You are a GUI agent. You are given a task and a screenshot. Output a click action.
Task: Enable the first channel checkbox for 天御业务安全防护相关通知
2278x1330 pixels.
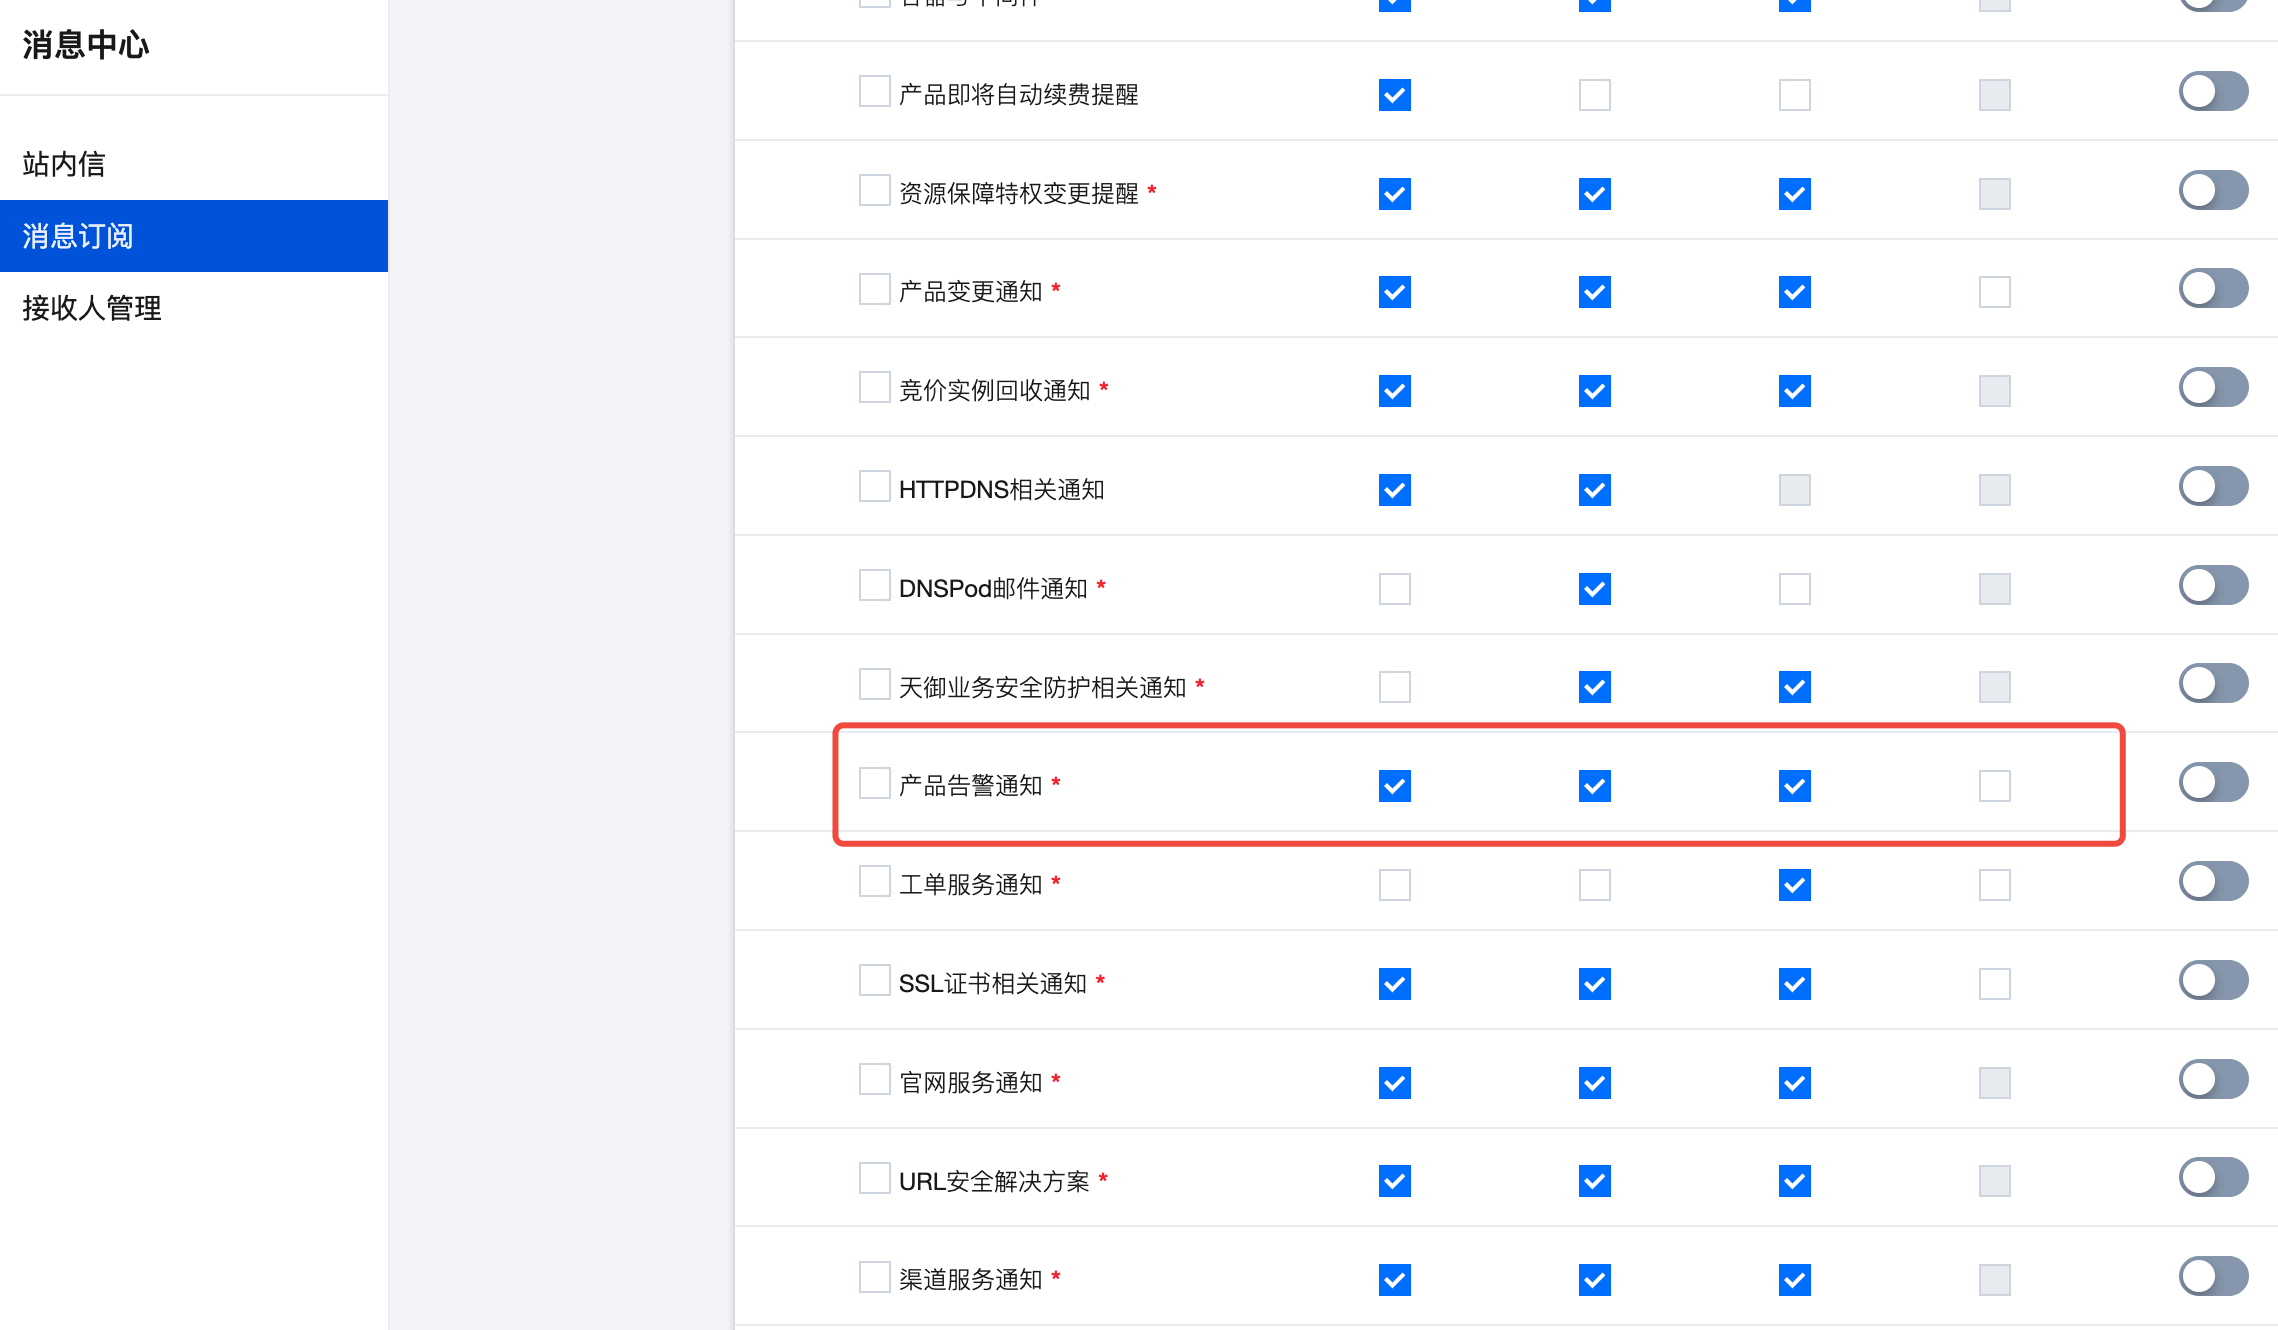click(x=1394, y=687)
